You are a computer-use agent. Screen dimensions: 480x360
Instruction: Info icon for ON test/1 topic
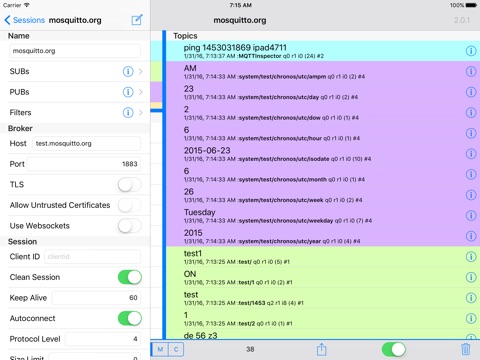point(471,277)
